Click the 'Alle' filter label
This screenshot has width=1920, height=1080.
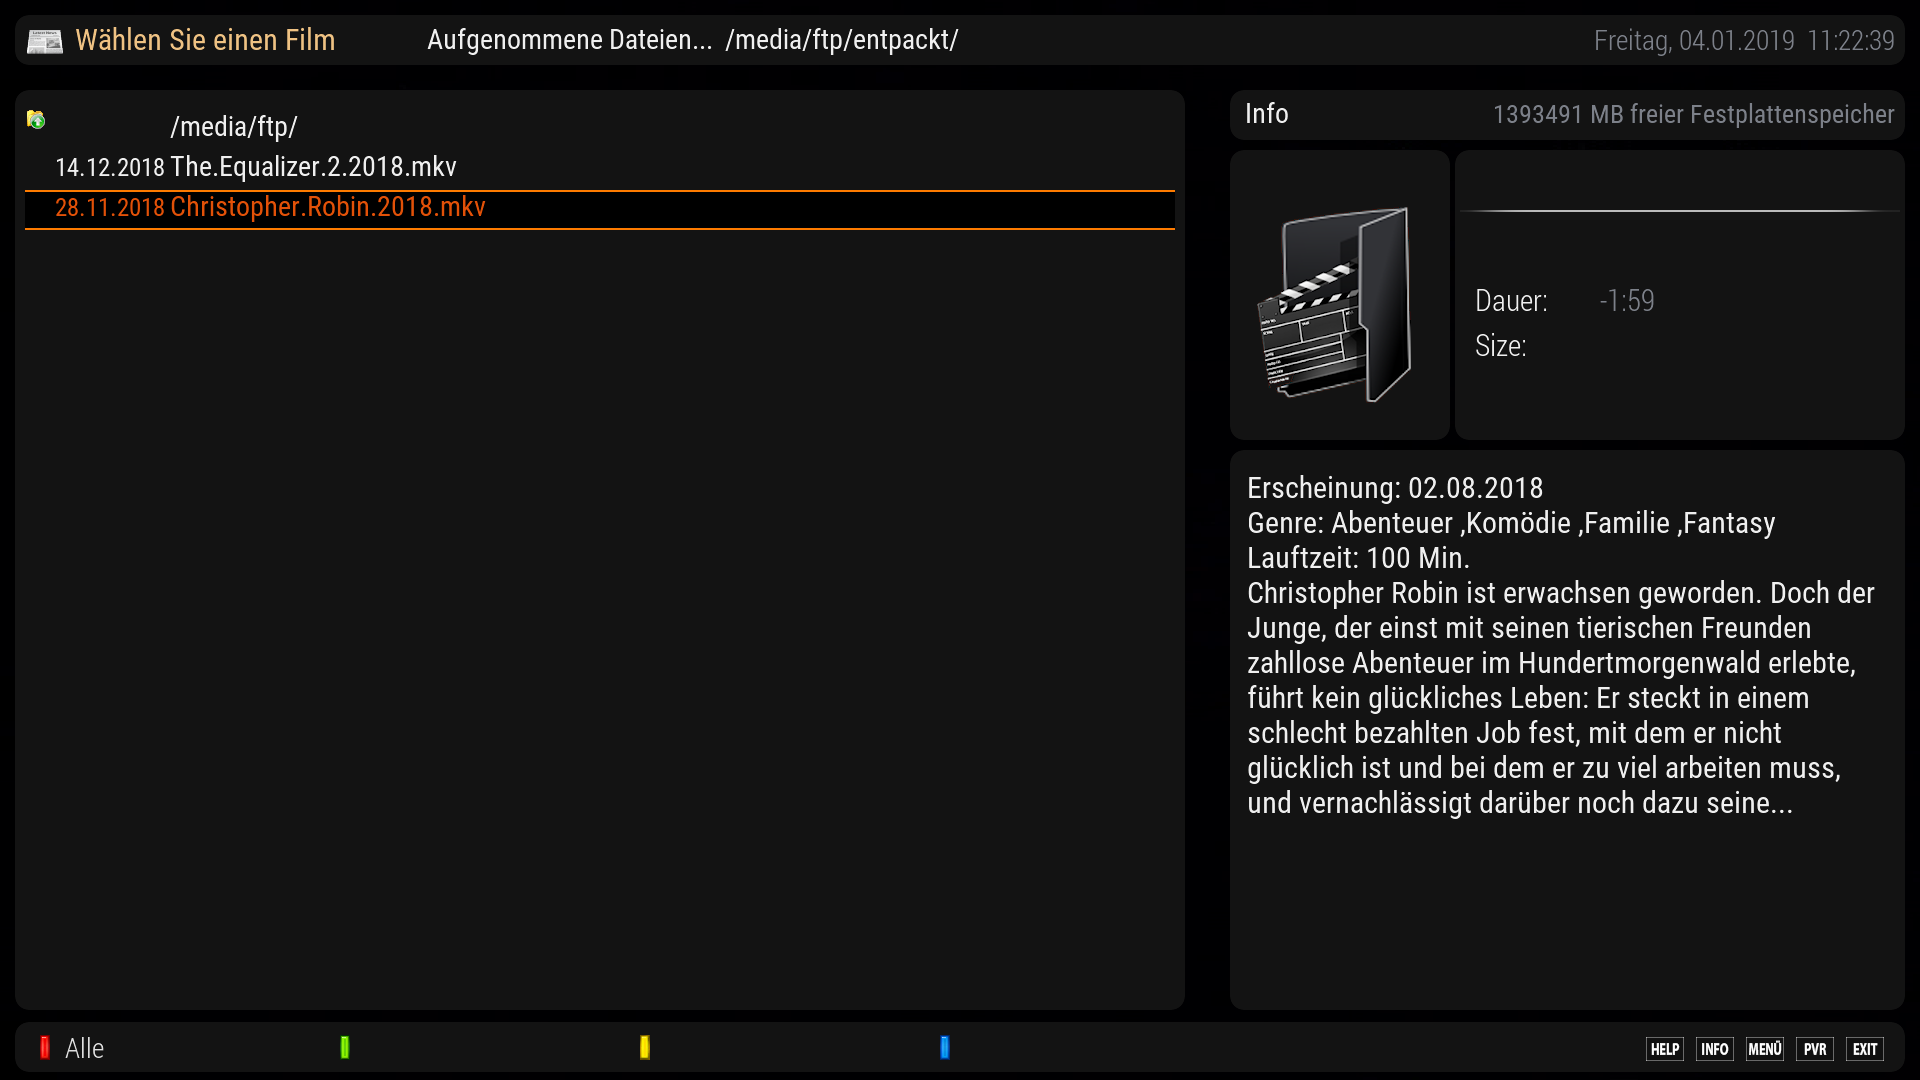point(84,1048)
